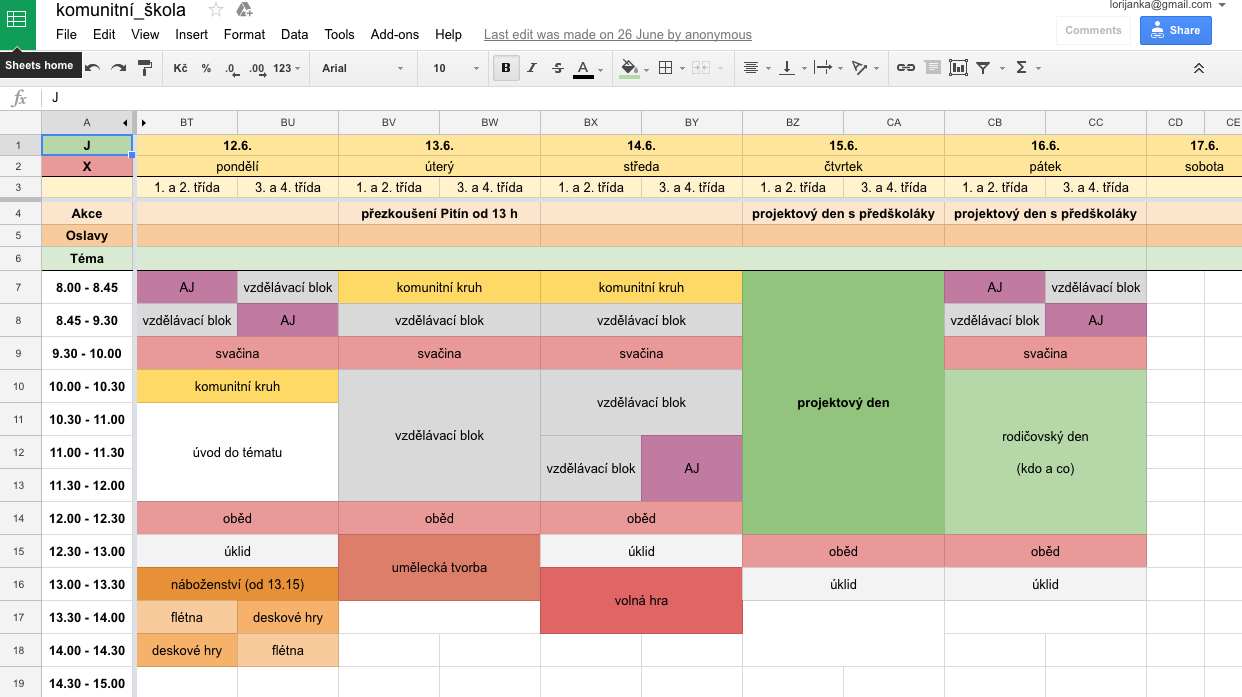Click the Drive move-to-folder icon
Viewport: 1242px width, 697px height.
(243, 10)
